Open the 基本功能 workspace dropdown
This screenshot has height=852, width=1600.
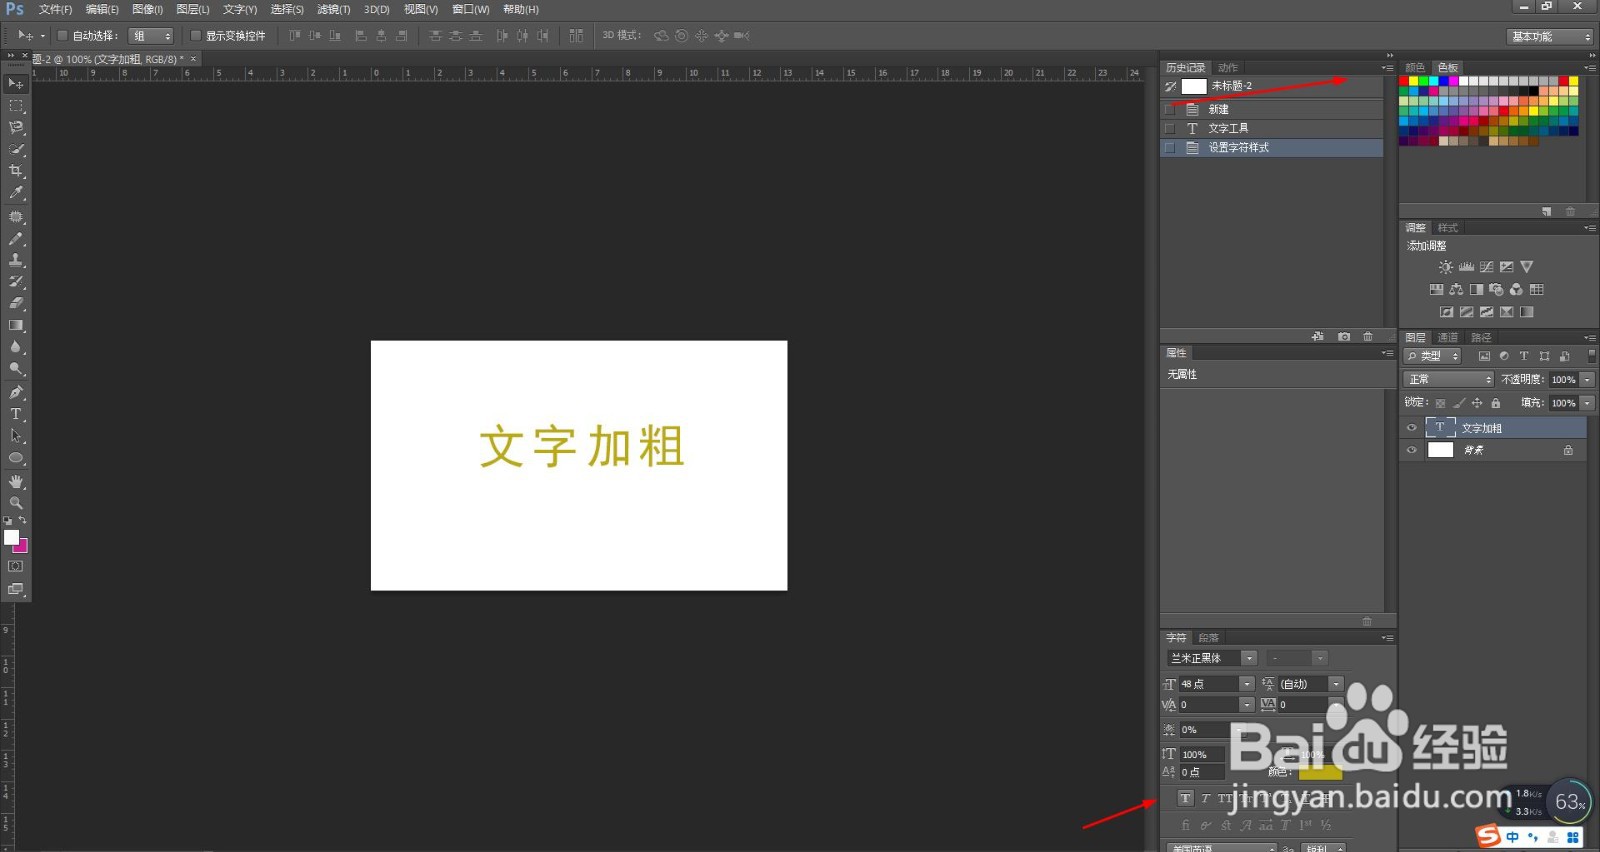pos(1550,36)
